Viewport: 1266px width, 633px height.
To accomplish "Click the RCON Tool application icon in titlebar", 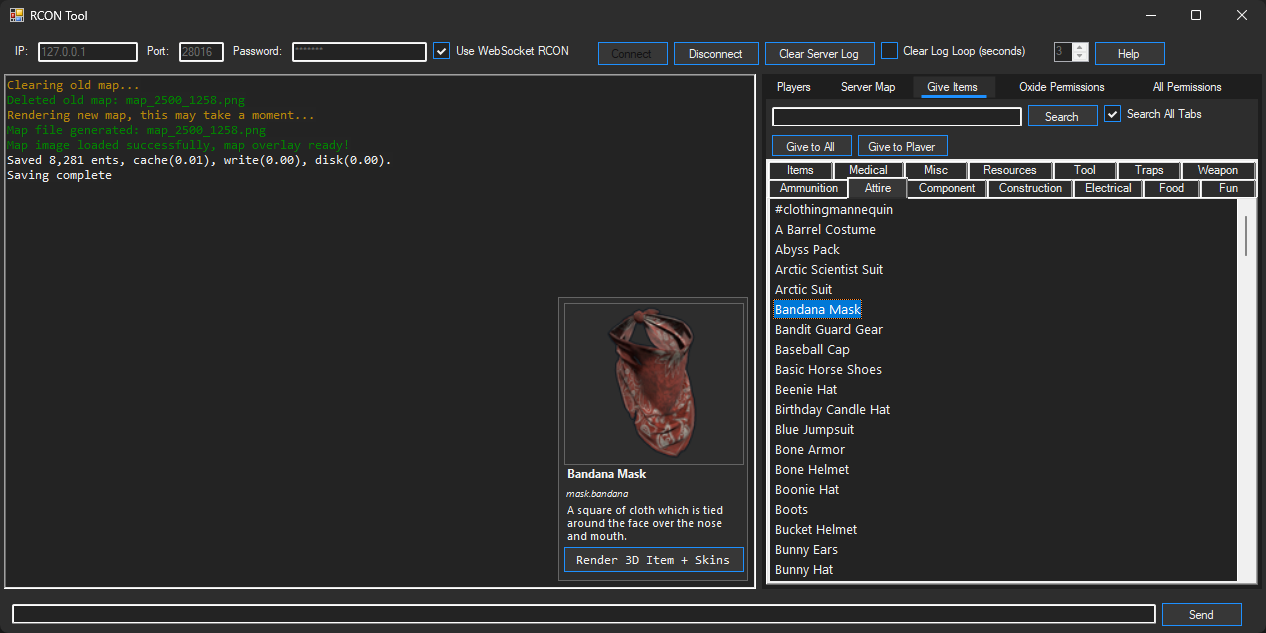I will pos(15,15).
